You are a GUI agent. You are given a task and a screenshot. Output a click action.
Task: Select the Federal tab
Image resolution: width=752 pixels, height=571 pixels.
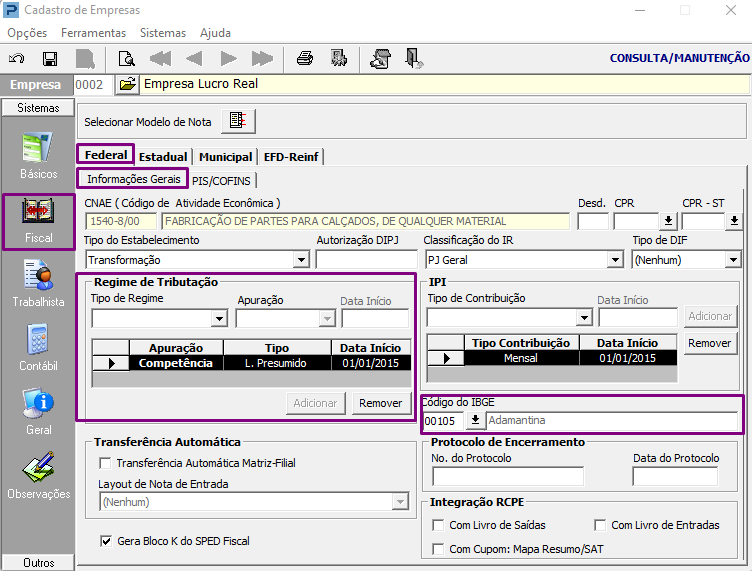(x=106, y=155)
